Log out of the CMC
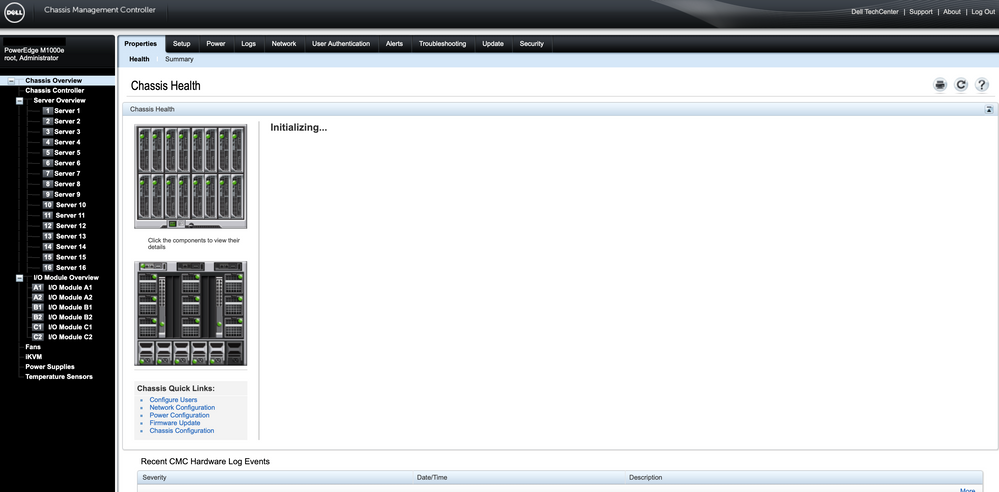Viewport: 999px width, 492px height. tap(982, 12)
